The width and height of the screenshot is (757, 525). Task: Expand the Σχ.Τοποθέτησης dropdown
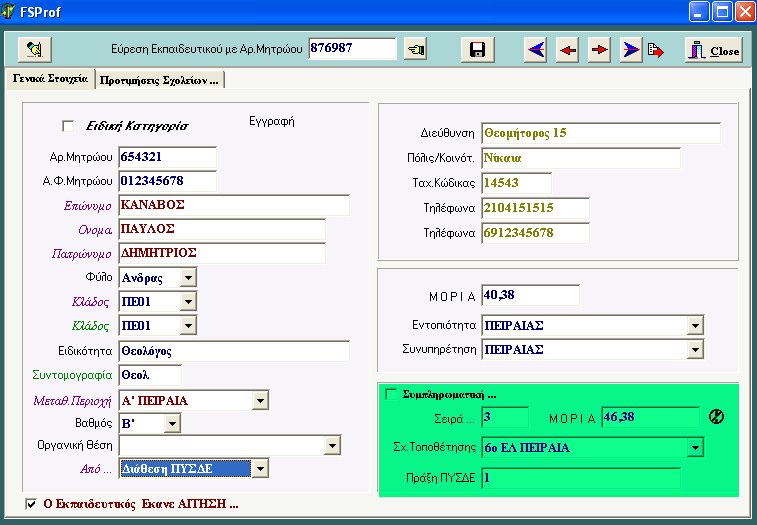click(x=695, y=447)
